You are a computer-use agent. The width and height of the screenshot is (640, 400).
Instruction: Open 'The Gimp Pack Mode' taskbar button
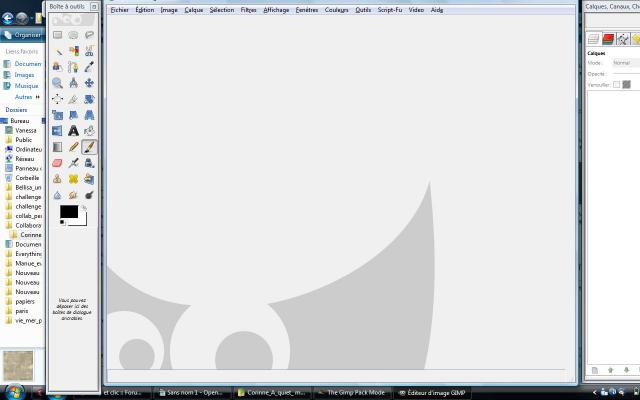click(352, 393)
